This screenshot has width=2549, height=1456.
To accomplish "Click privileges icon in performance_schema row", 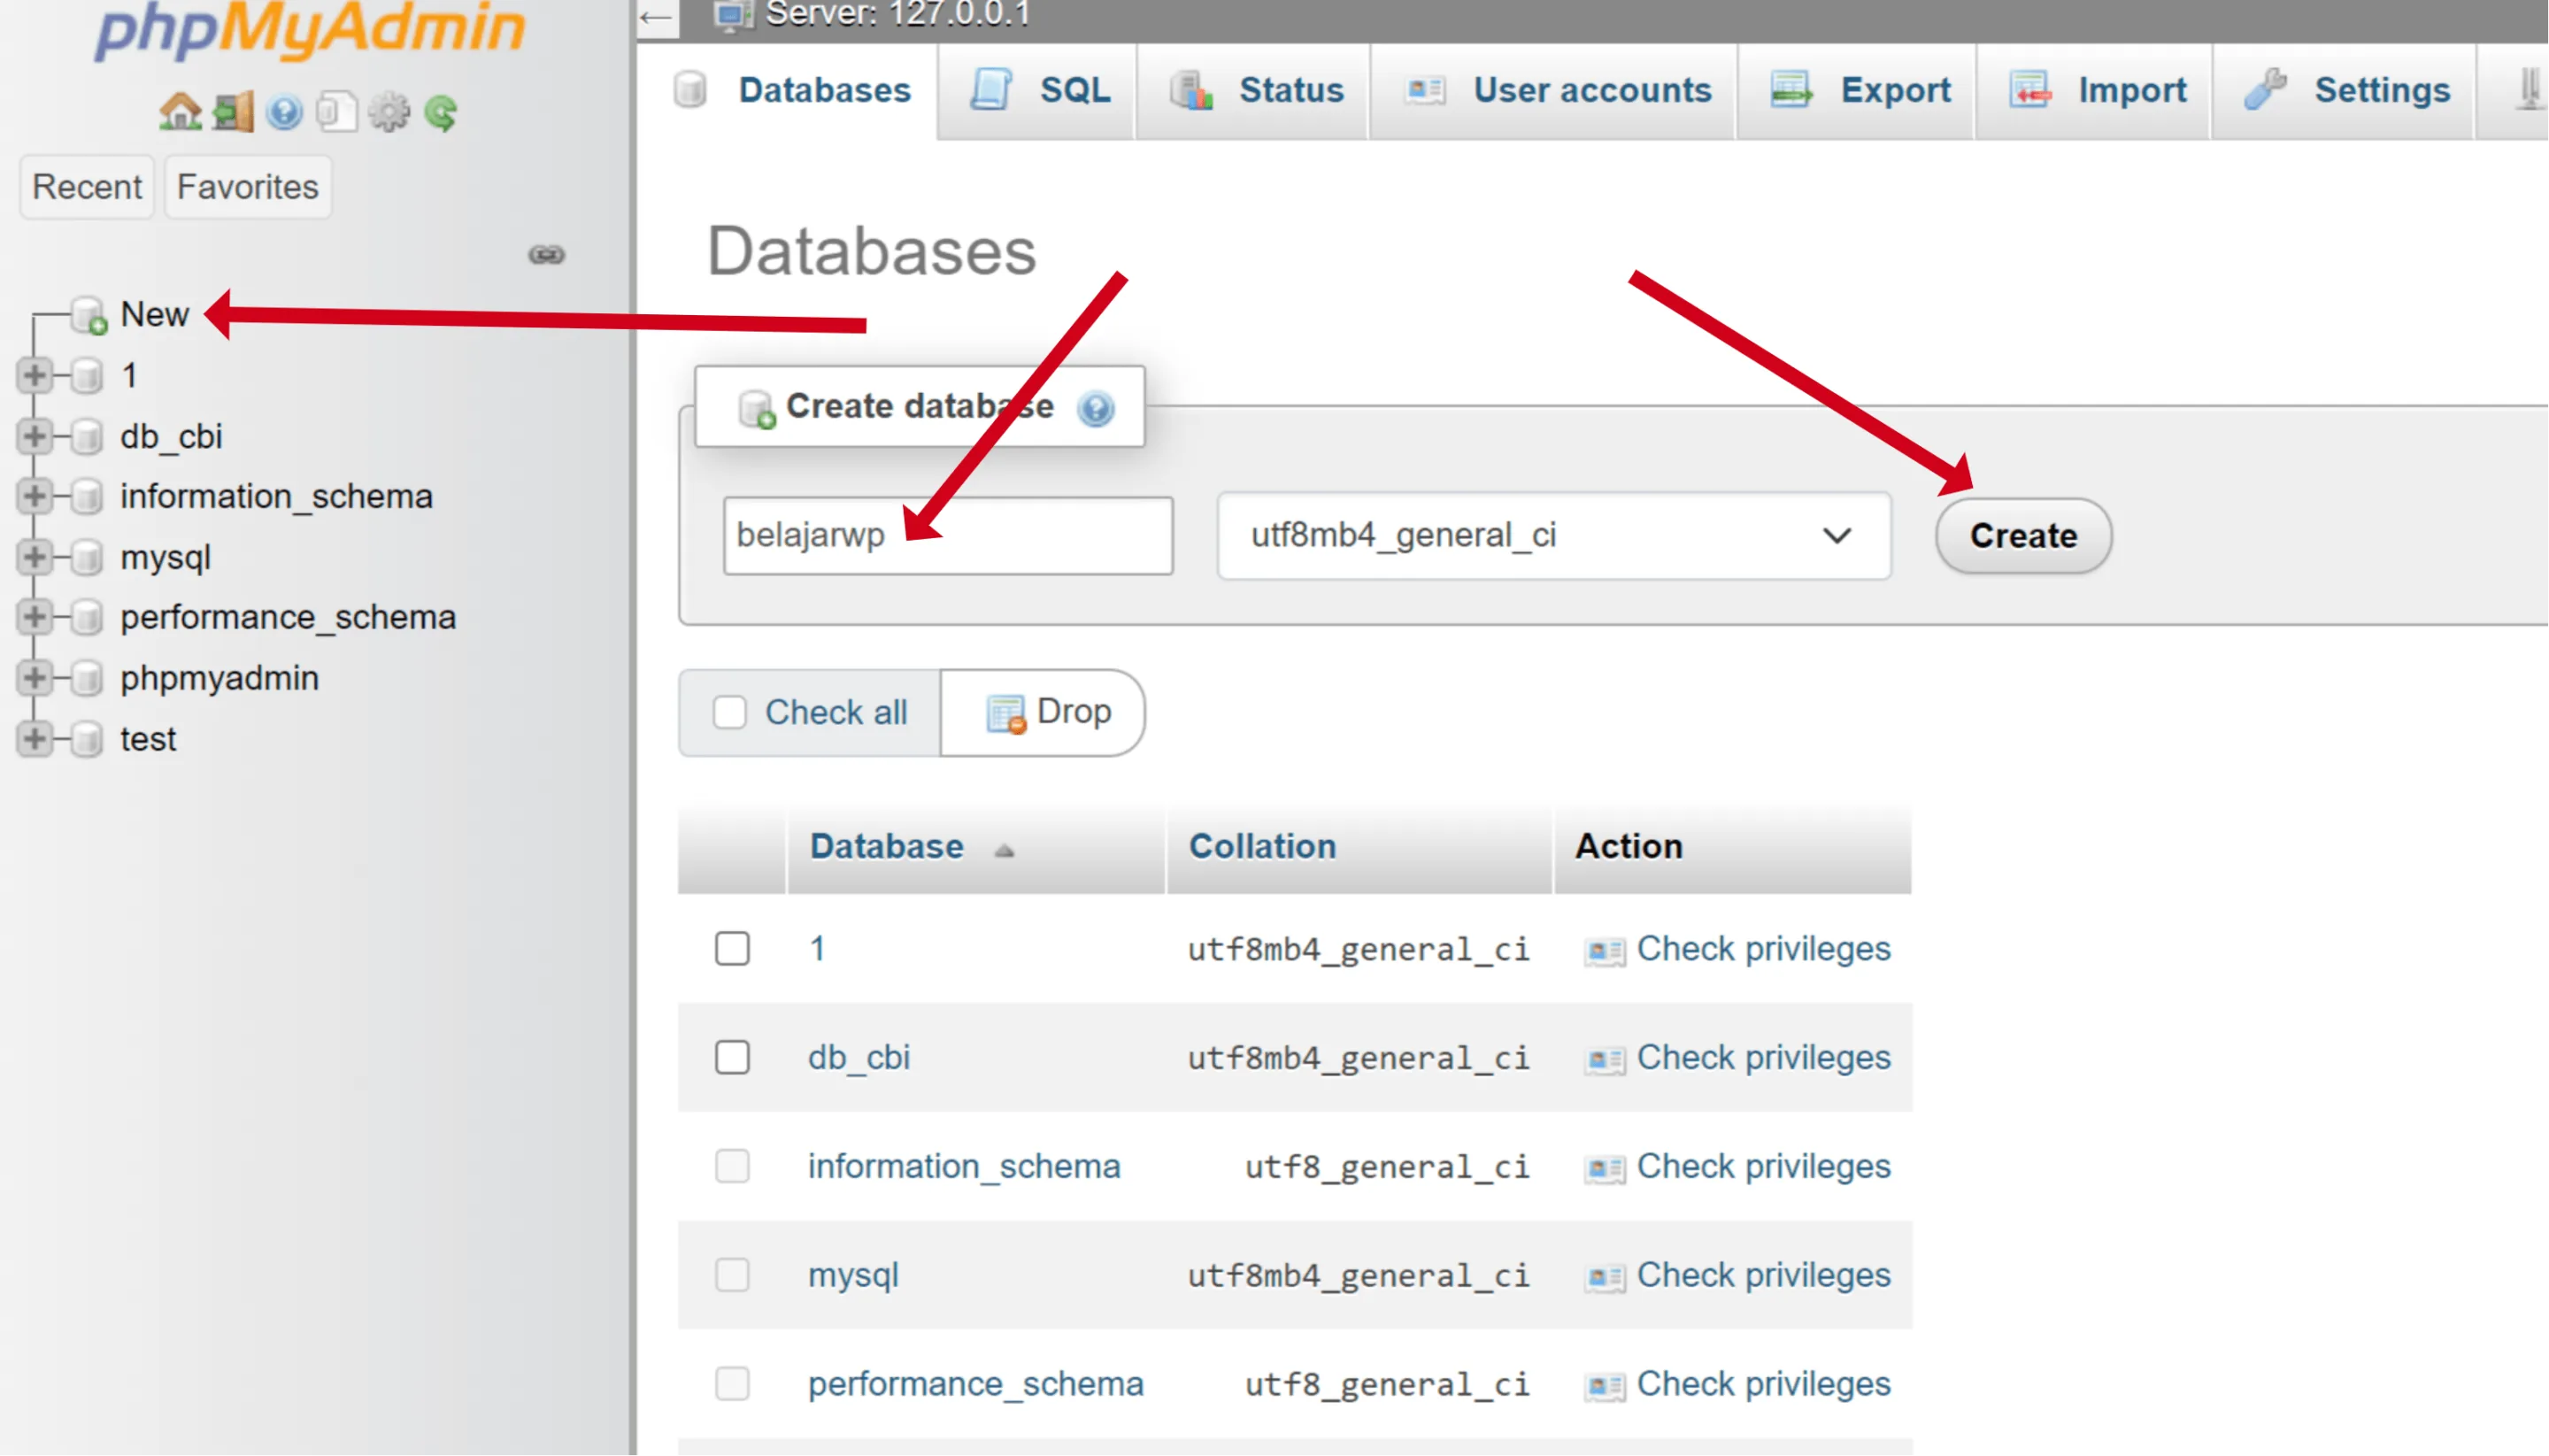I will pyautogui.click(x=1605, y=1387).
